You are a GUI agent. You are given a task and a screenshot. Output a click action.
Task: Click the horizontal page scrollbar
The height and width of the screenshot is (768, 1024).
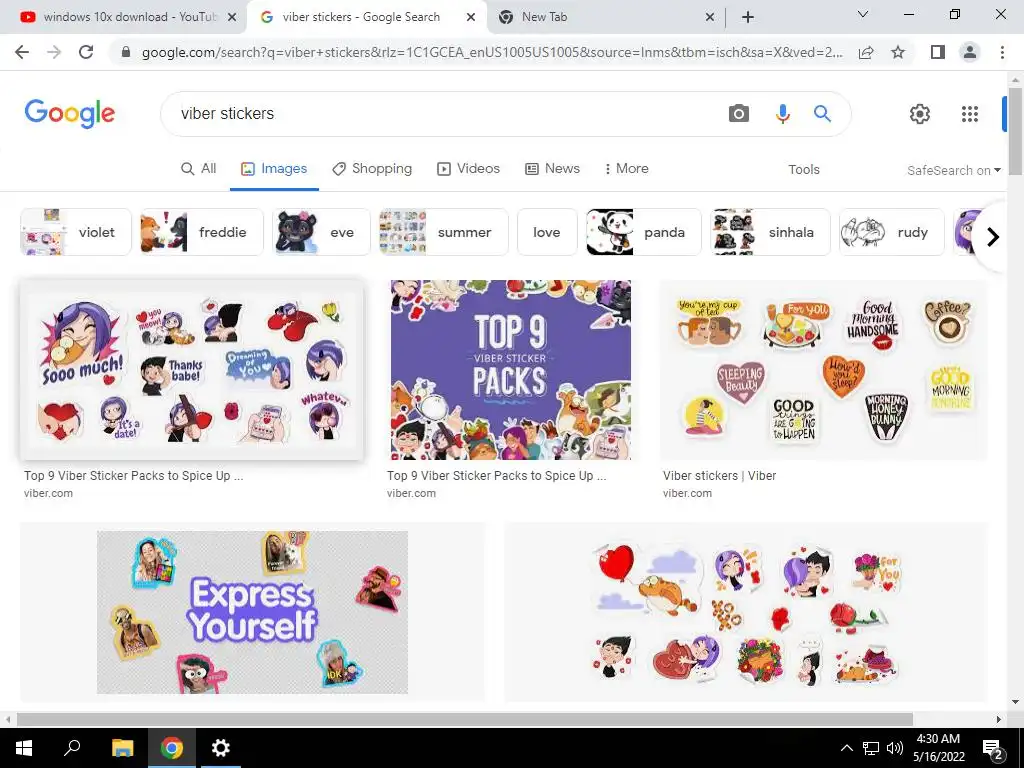click(464, 719)
